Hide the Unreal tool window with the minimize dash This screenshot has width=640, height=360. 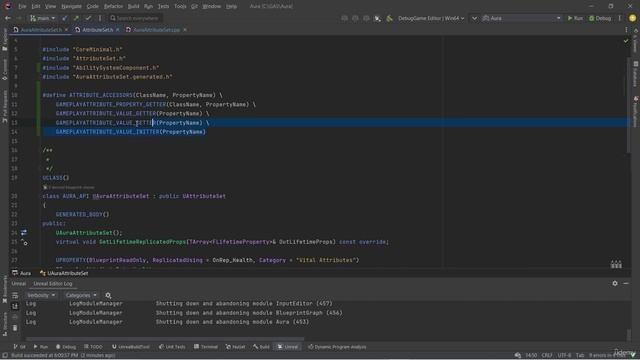pyautogui.click(x=626, y=283)
